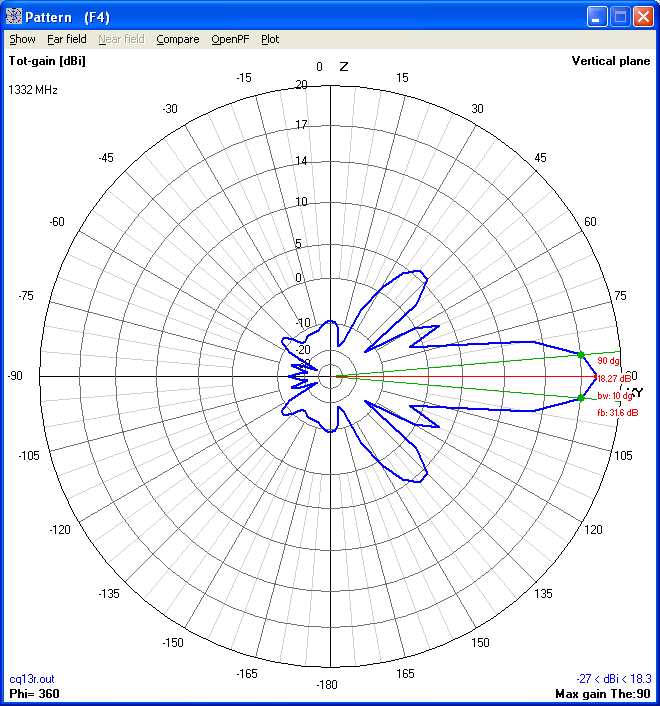Open the Compare menu

click(x=177, y=39)
